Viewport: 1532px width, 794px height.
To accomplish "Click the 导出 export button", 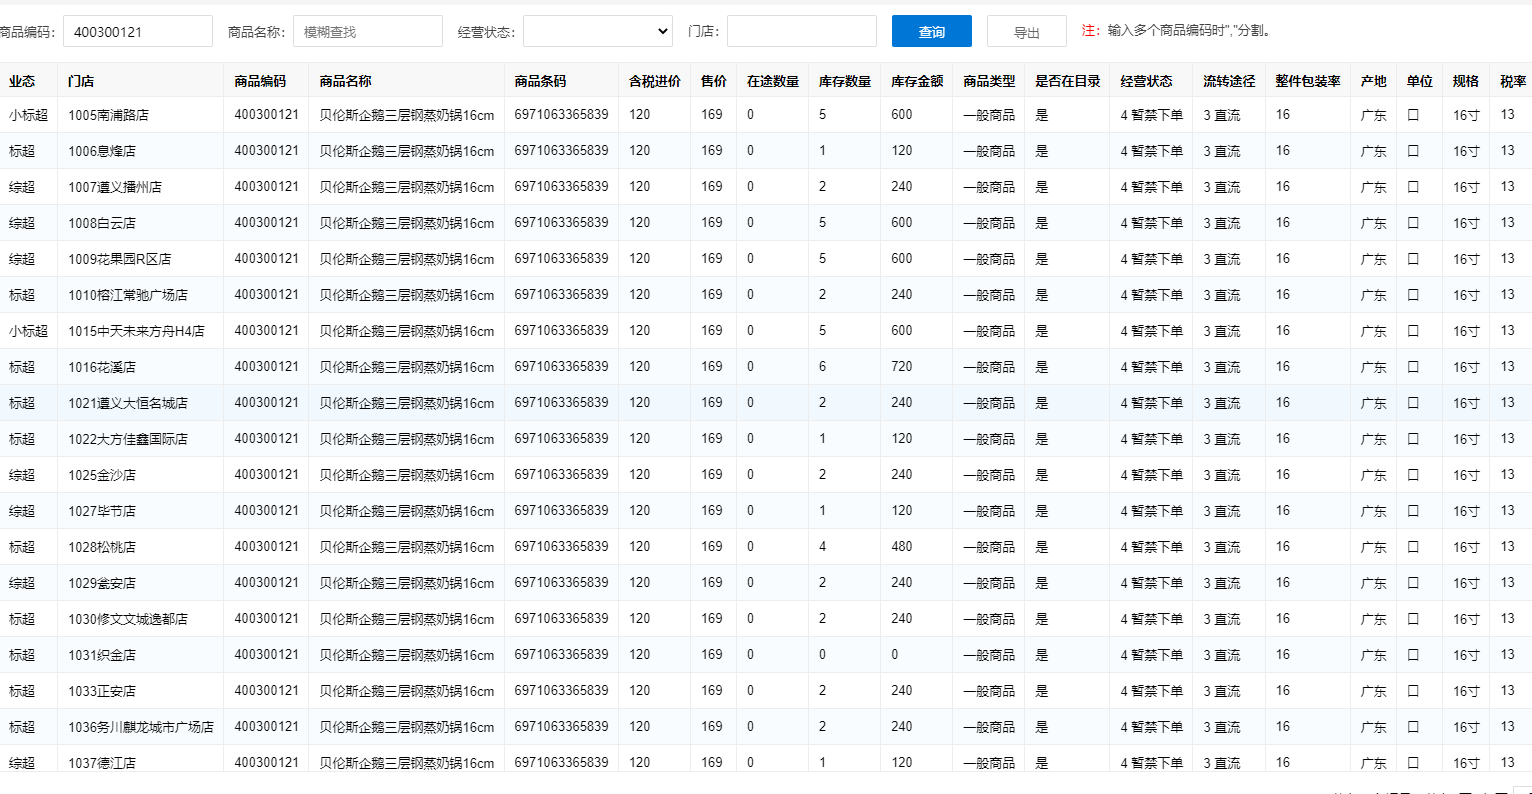I will tap(1026, 32).
